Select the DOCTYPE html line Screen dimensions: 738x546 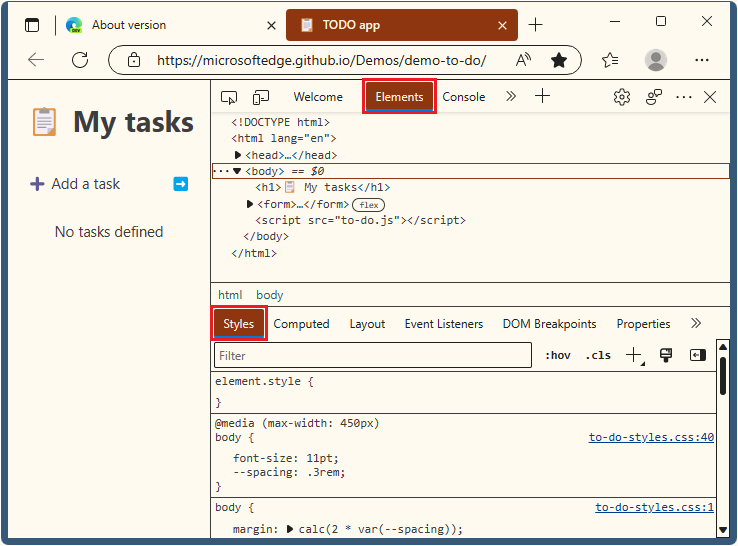click(x=280, y=122)
